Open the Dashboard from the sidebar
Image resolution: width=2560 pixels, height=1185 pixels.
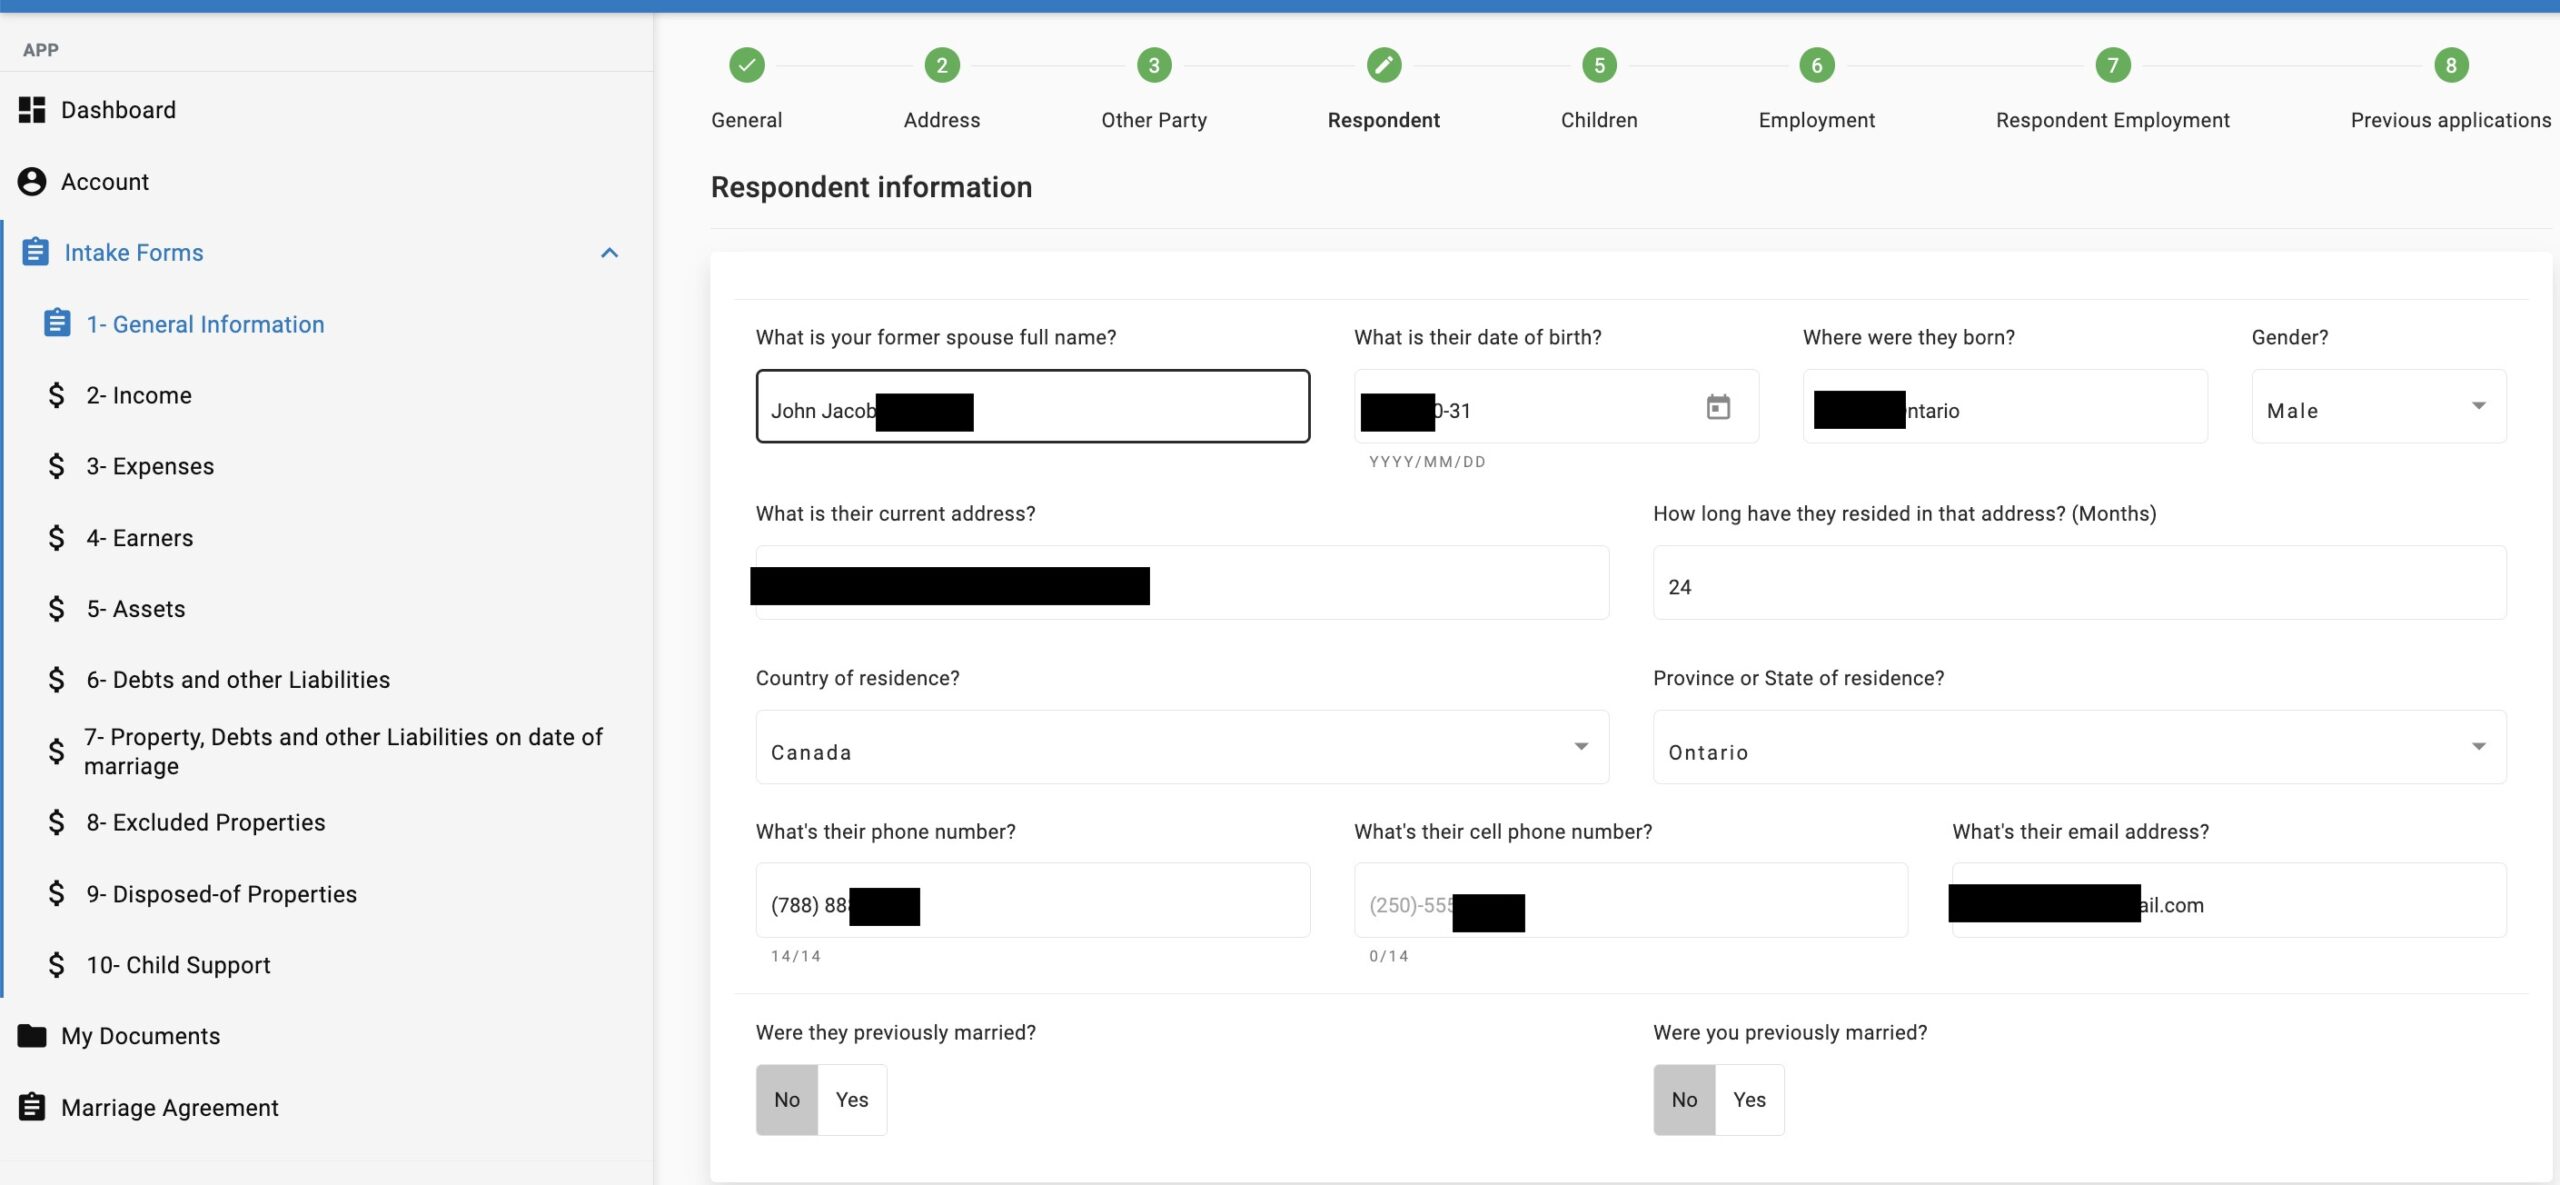118,109
